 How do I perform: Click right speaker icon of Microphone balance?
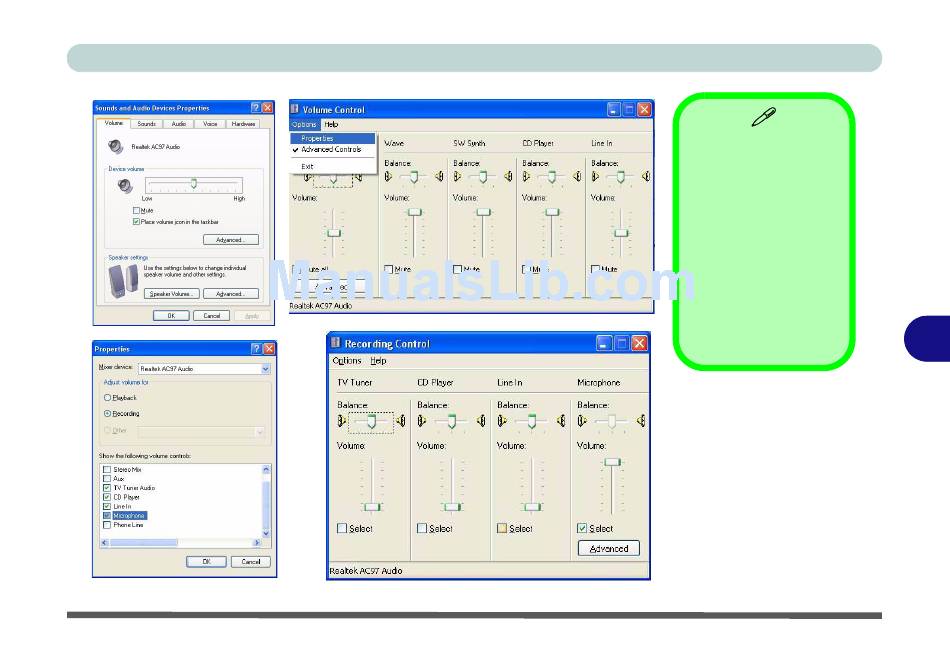click(639, 422)
